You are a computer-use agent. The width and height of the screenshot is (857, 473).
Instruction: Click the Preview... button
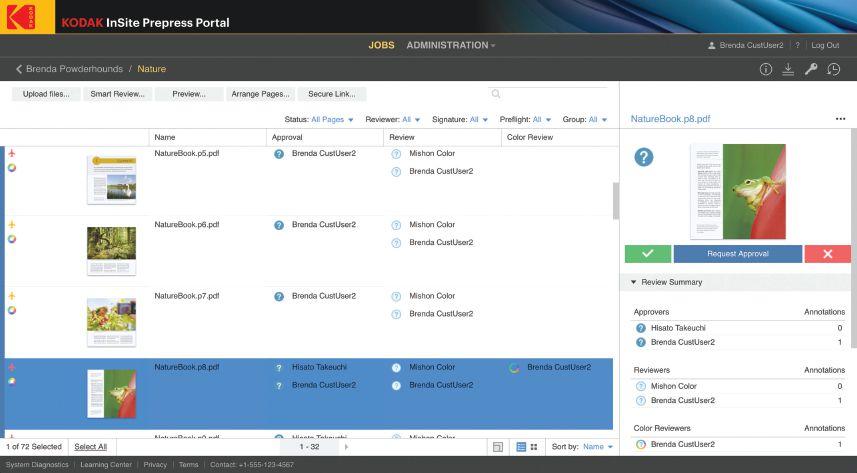189,94
